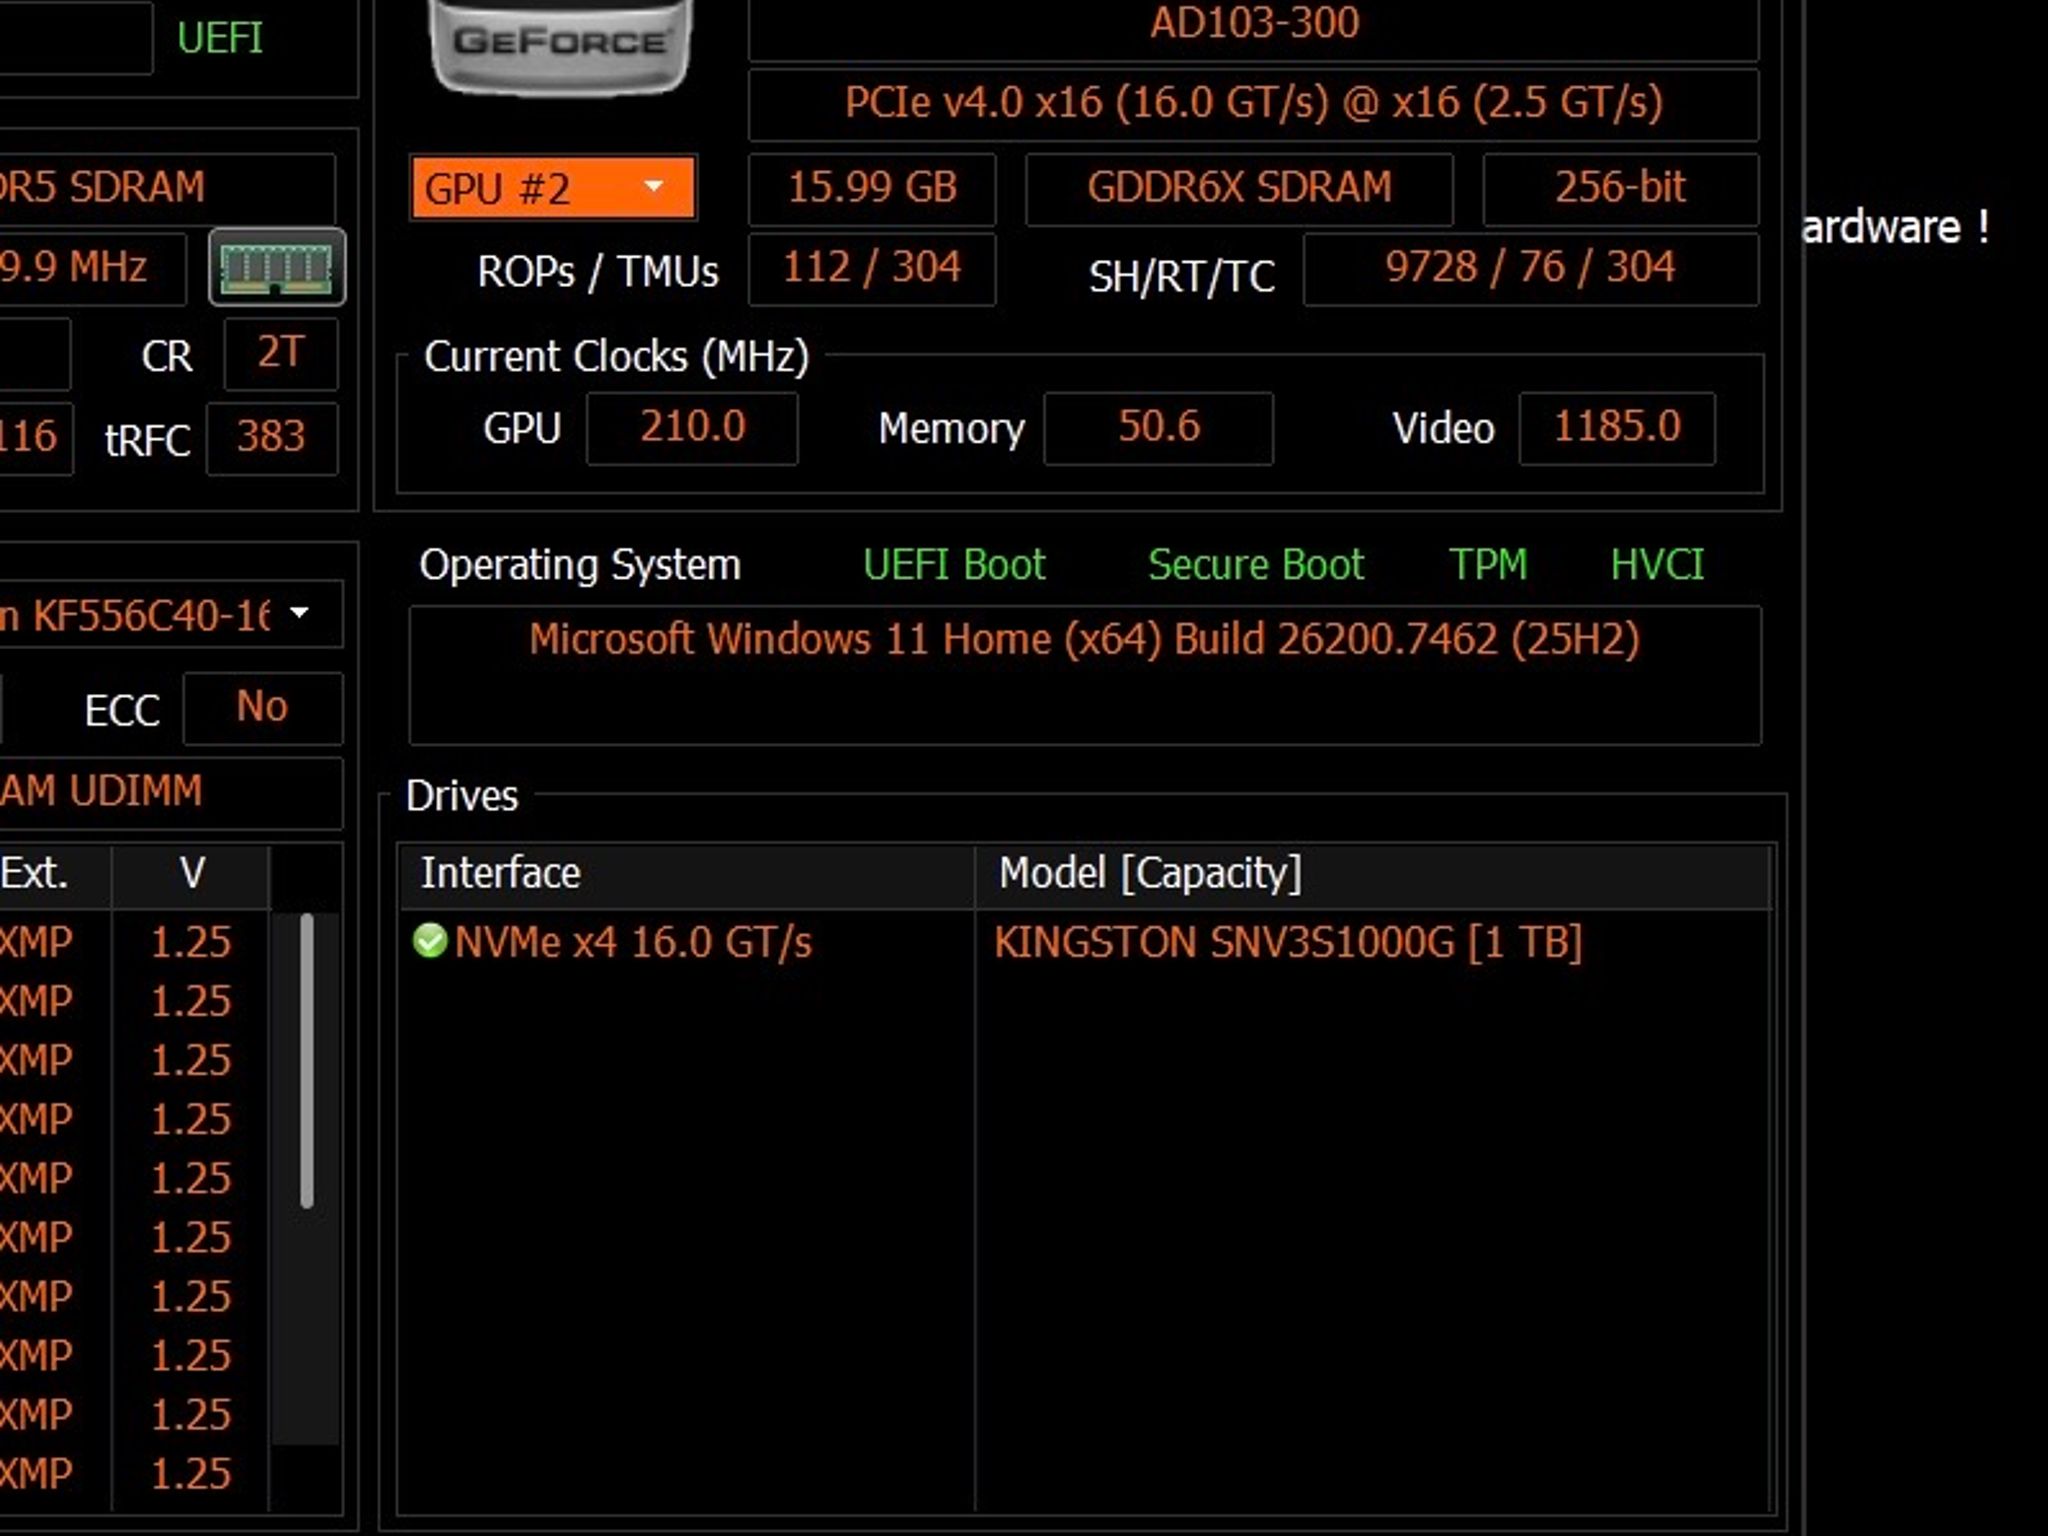This screenshot has width=2048, height=1536.
Task: Click the 256-bit bus width field
Action: point(1620,188)
